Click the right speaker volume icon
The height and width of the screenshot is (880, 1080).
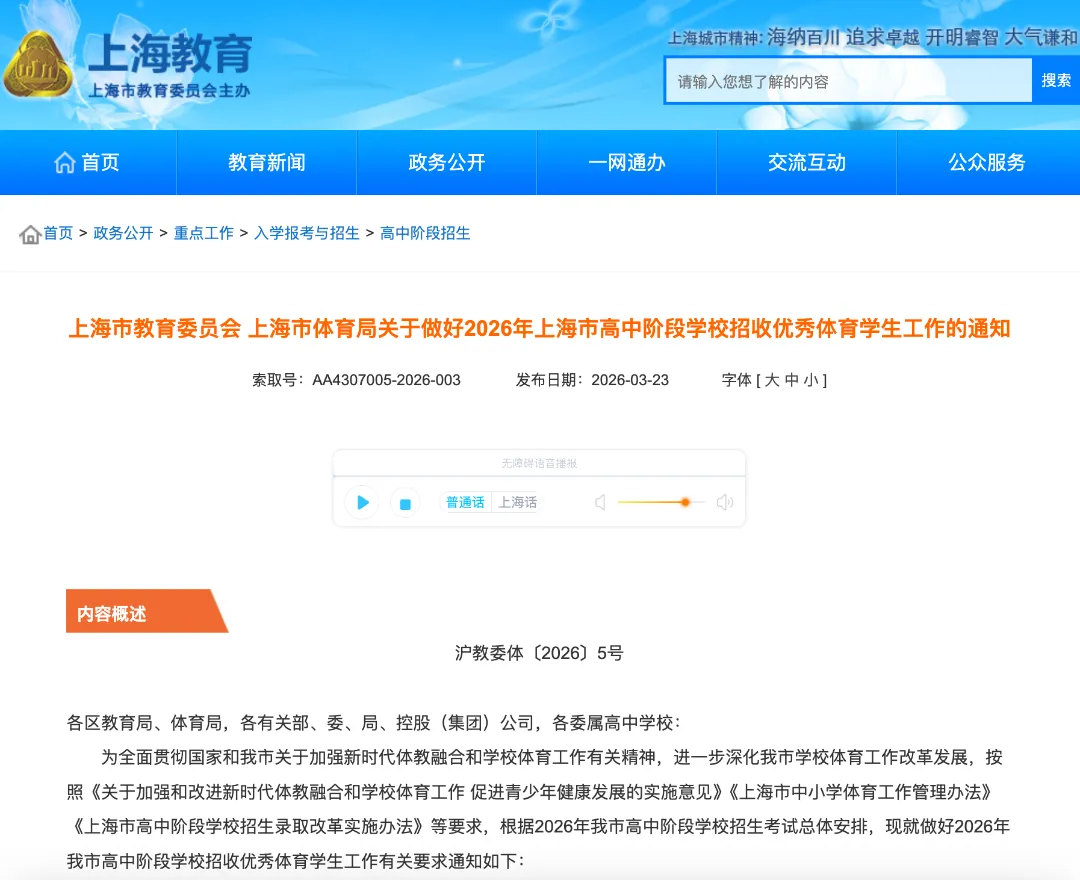pyautogui.click(x=724, y=503)
